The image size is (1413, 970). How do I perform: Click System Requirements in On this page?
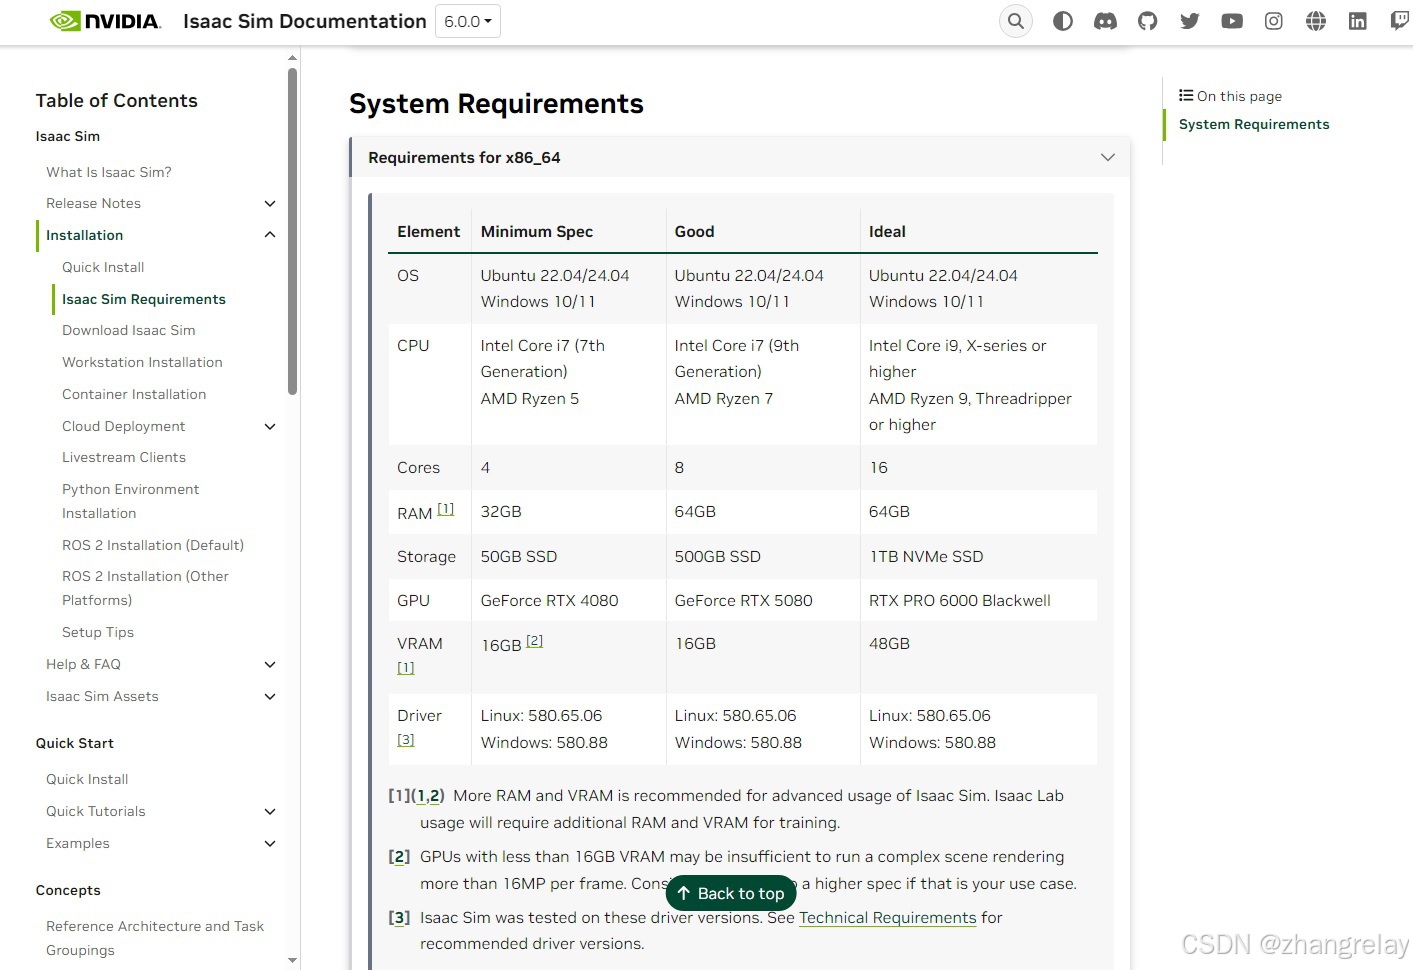pyautogui.click(x=1254, y=124)
